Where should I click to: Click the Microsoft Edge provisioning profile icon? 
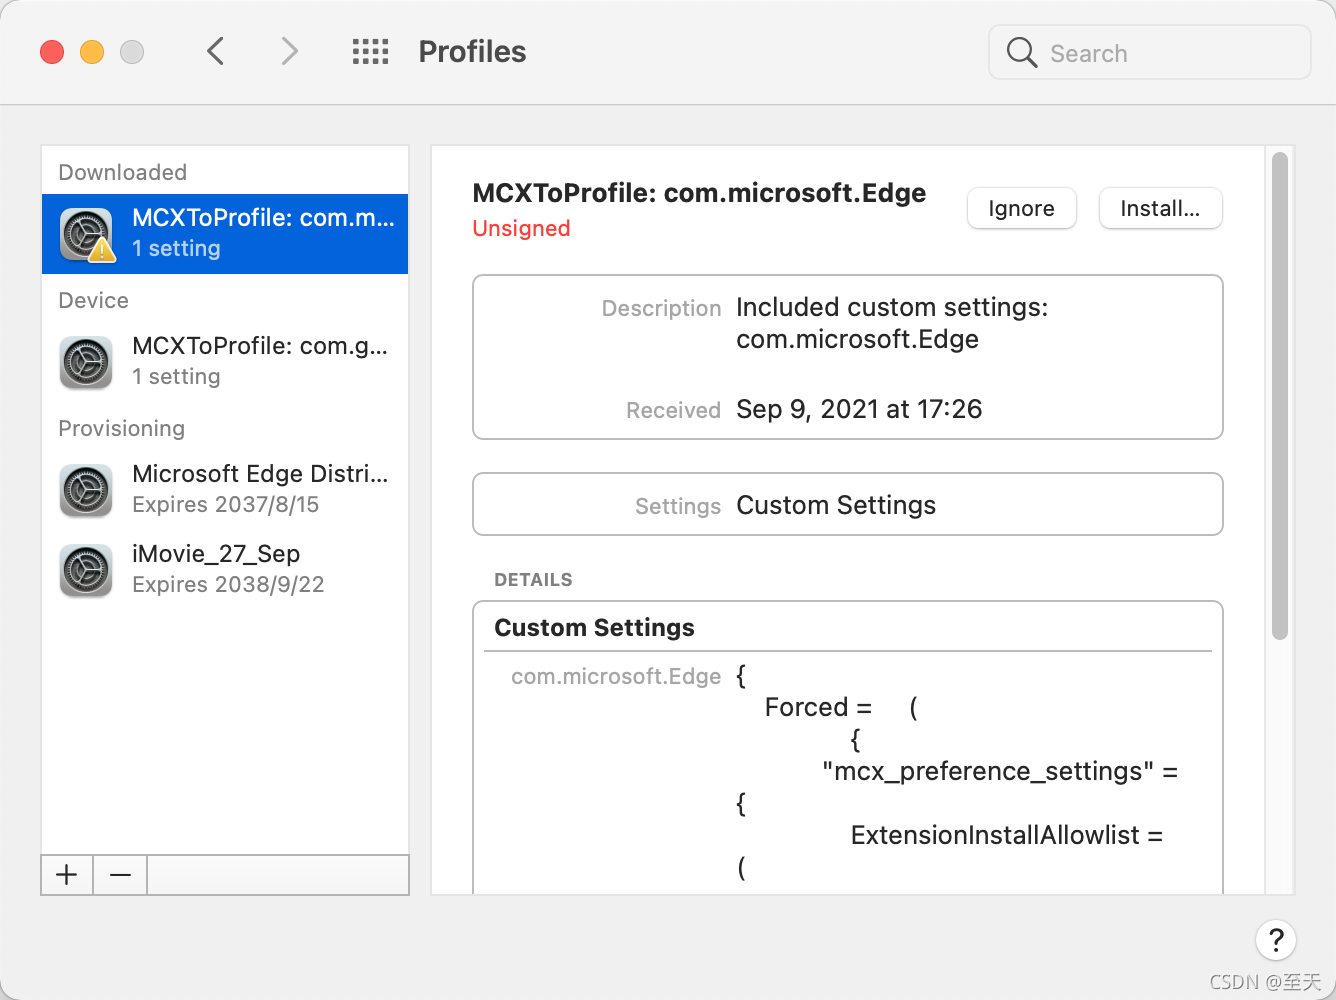coord(86,490)
